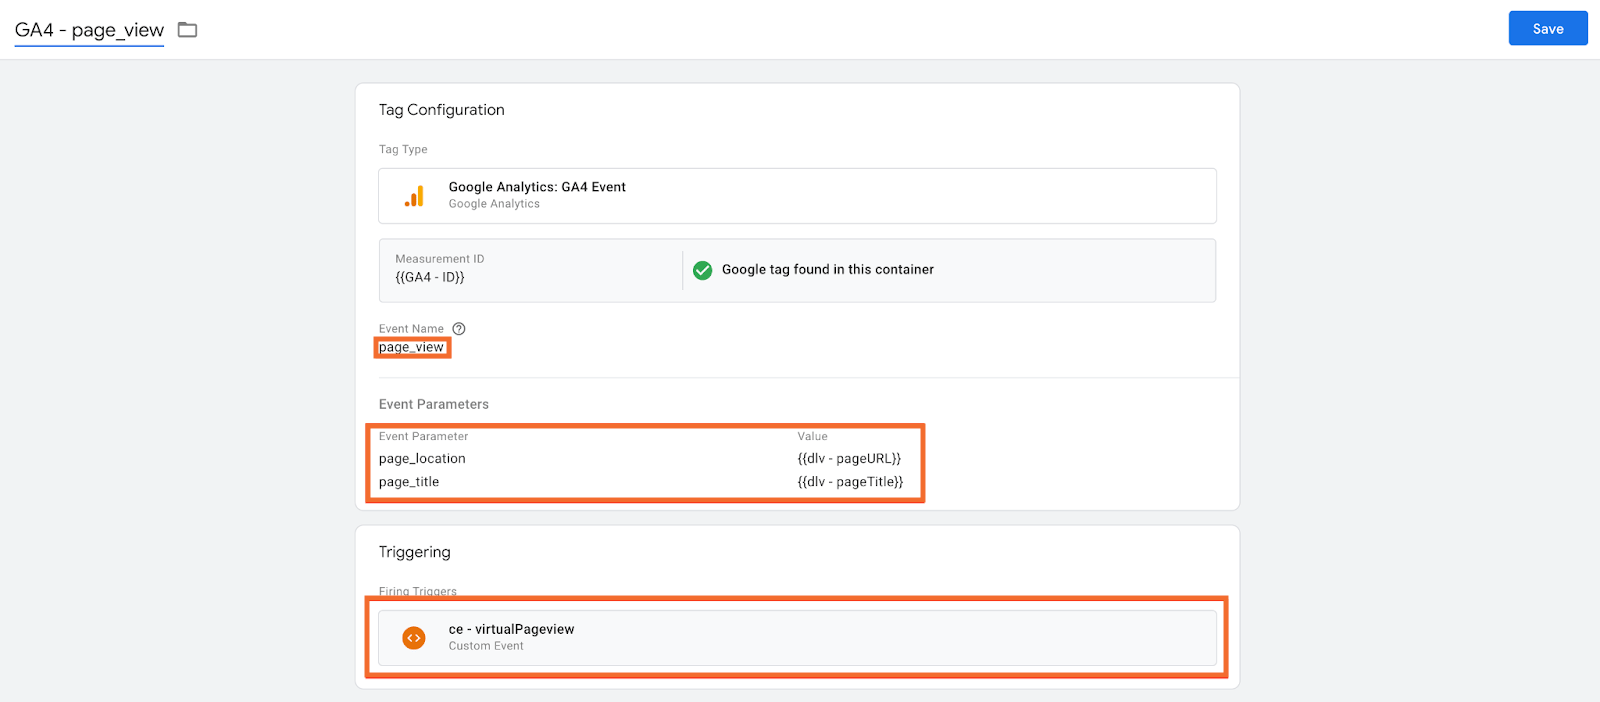Click Google tag found in this container text
Viewport: 1600px width, 702px height.
828,270
